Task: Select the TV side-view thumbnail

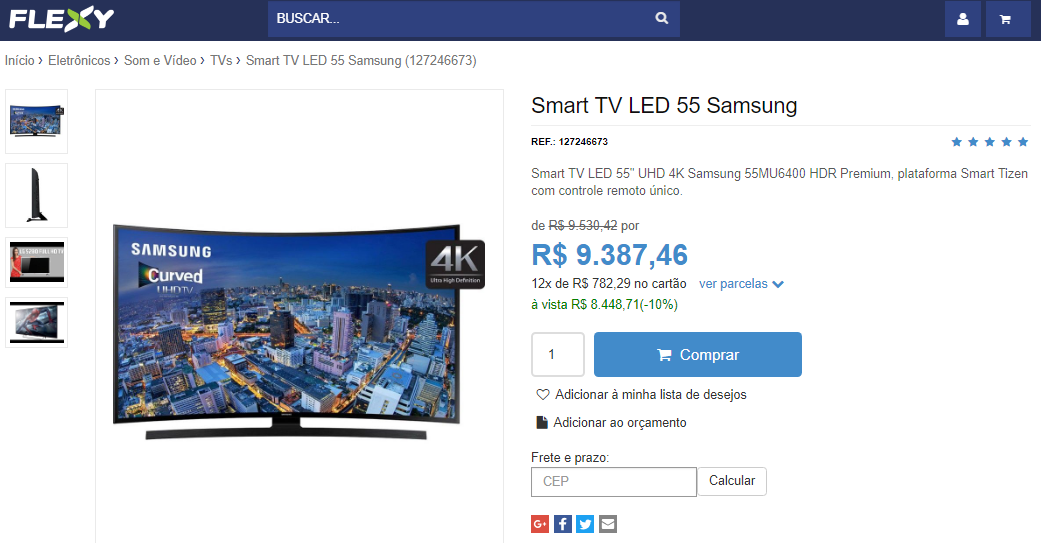Action: point(37,195)
